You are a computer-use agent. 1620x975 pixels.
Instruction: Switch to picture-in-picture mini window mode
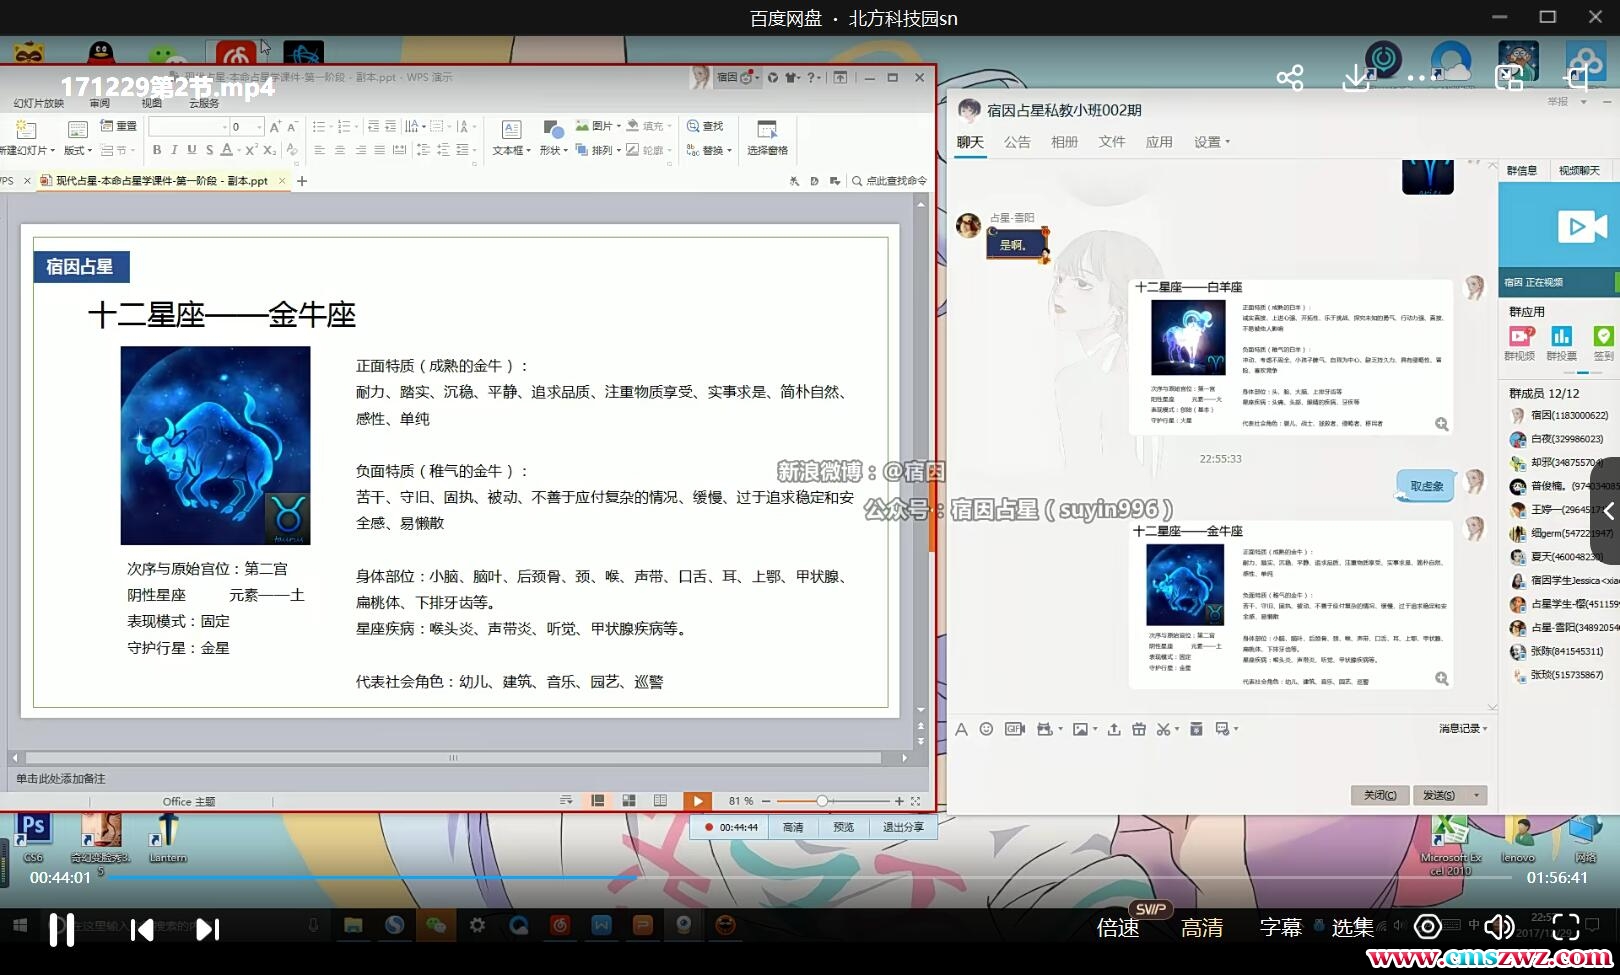[1508, 78]
